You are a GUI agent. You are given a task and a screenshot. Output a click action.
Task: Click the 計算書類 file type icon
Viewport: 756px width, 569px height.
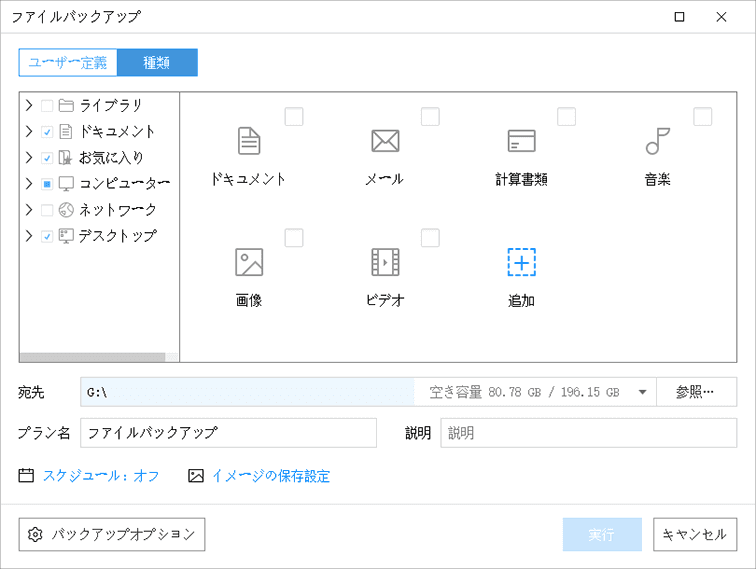tap(521, 141)
